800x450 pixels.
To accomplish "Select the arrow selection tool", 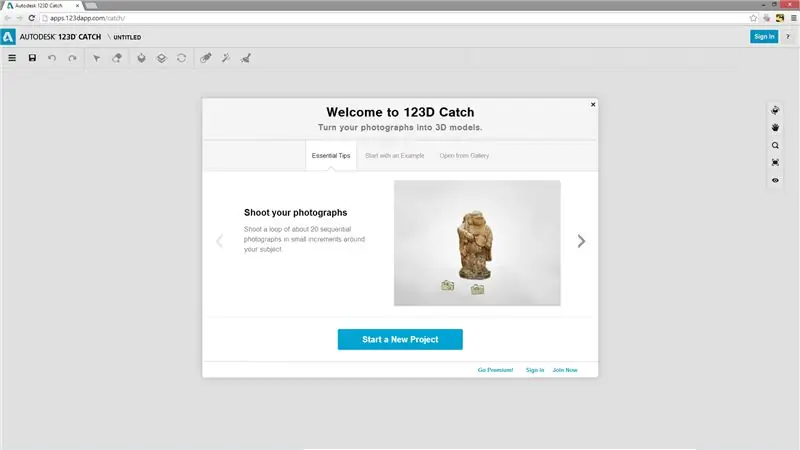I will (96, 58).
